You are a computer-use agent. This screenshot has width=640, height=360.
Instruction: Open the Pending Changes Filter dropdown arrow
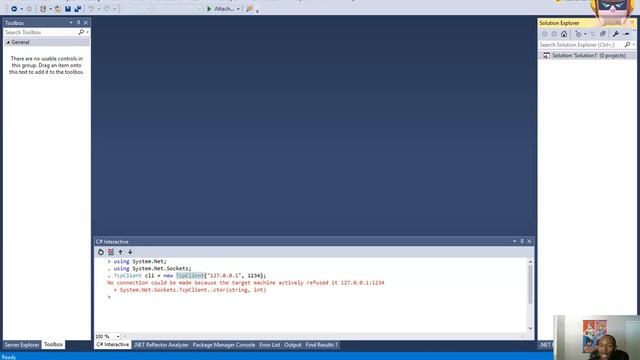coord(585,34)
